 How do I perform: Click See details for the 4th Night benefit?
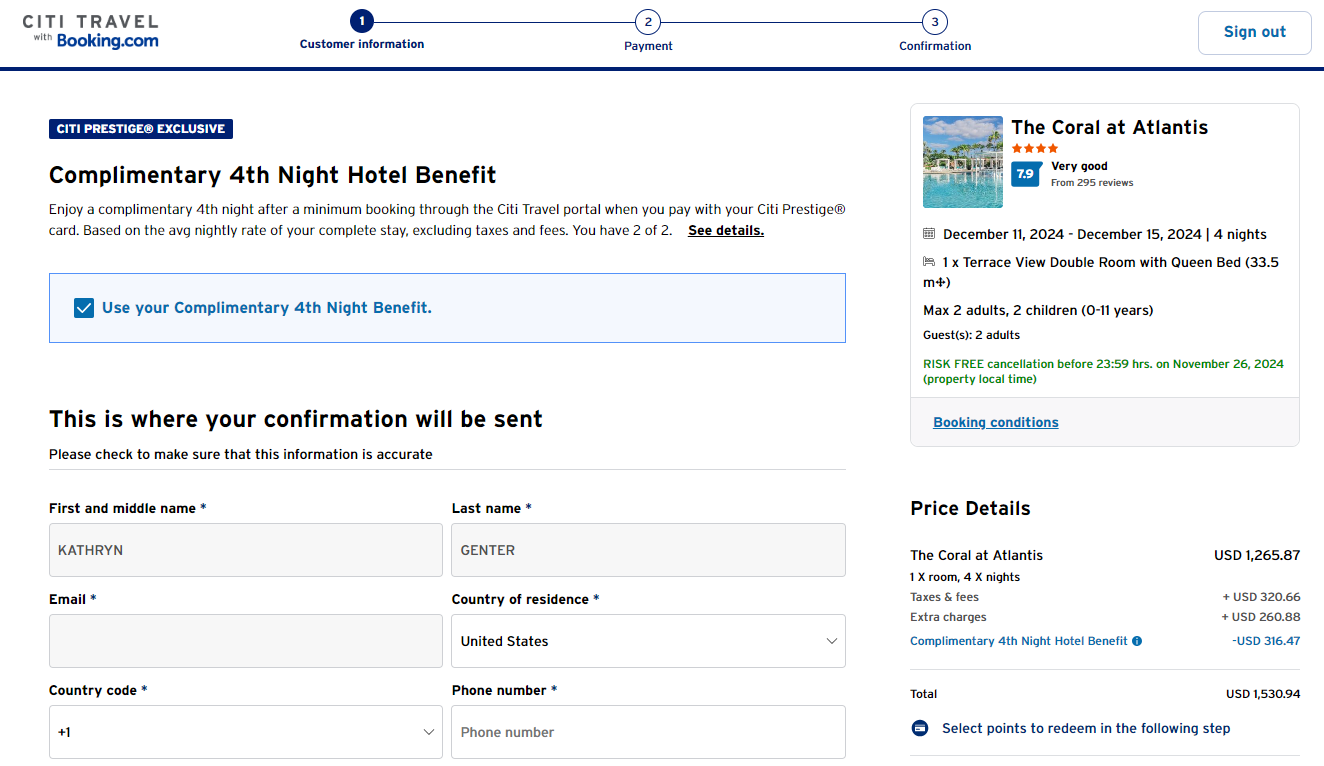click(x=725, y=230)
